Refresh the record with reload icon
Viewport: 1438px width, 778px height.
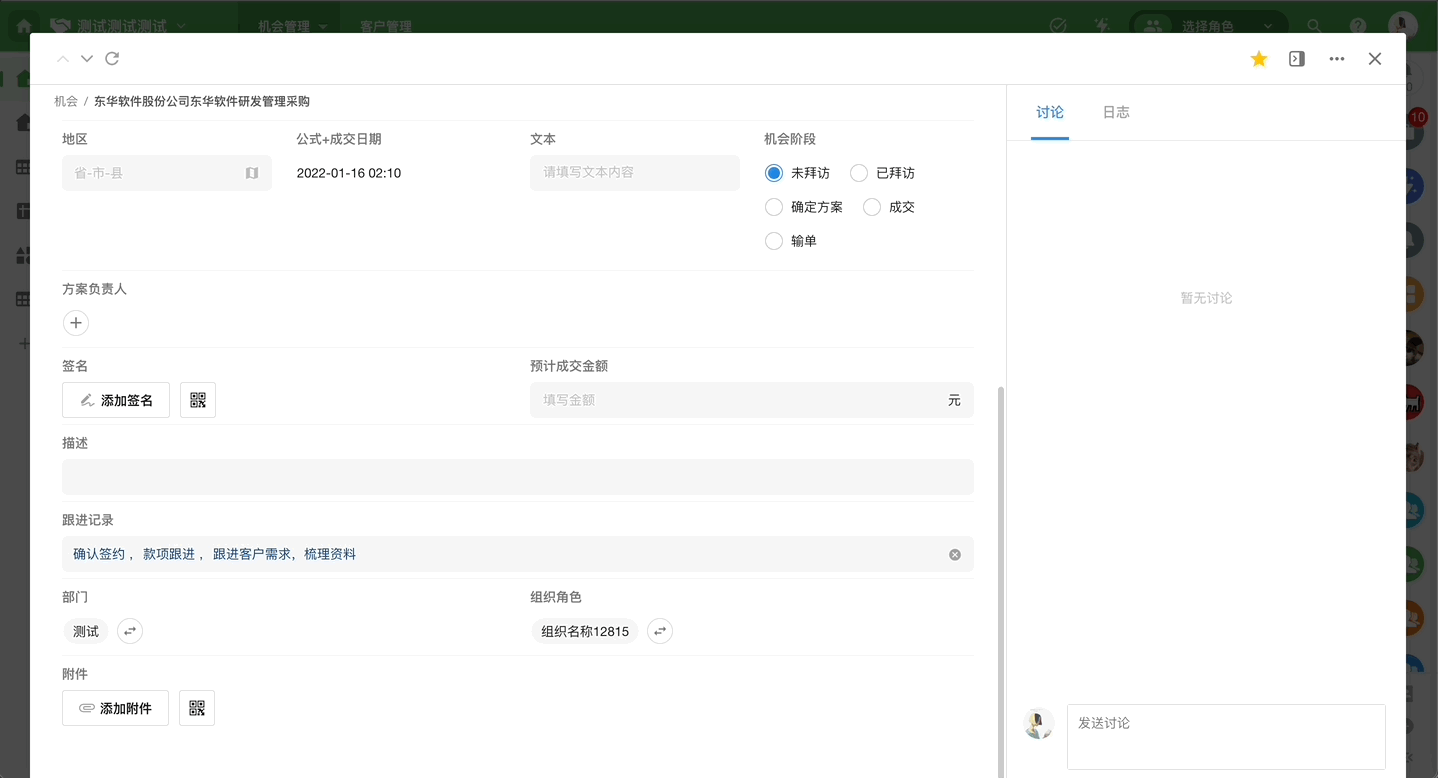pos(112,59)
